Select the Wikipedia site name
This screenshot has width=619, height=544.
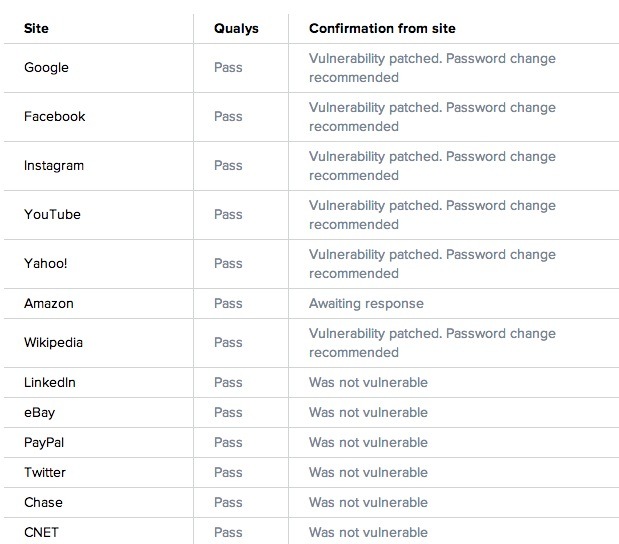click(x=53, y=343)
